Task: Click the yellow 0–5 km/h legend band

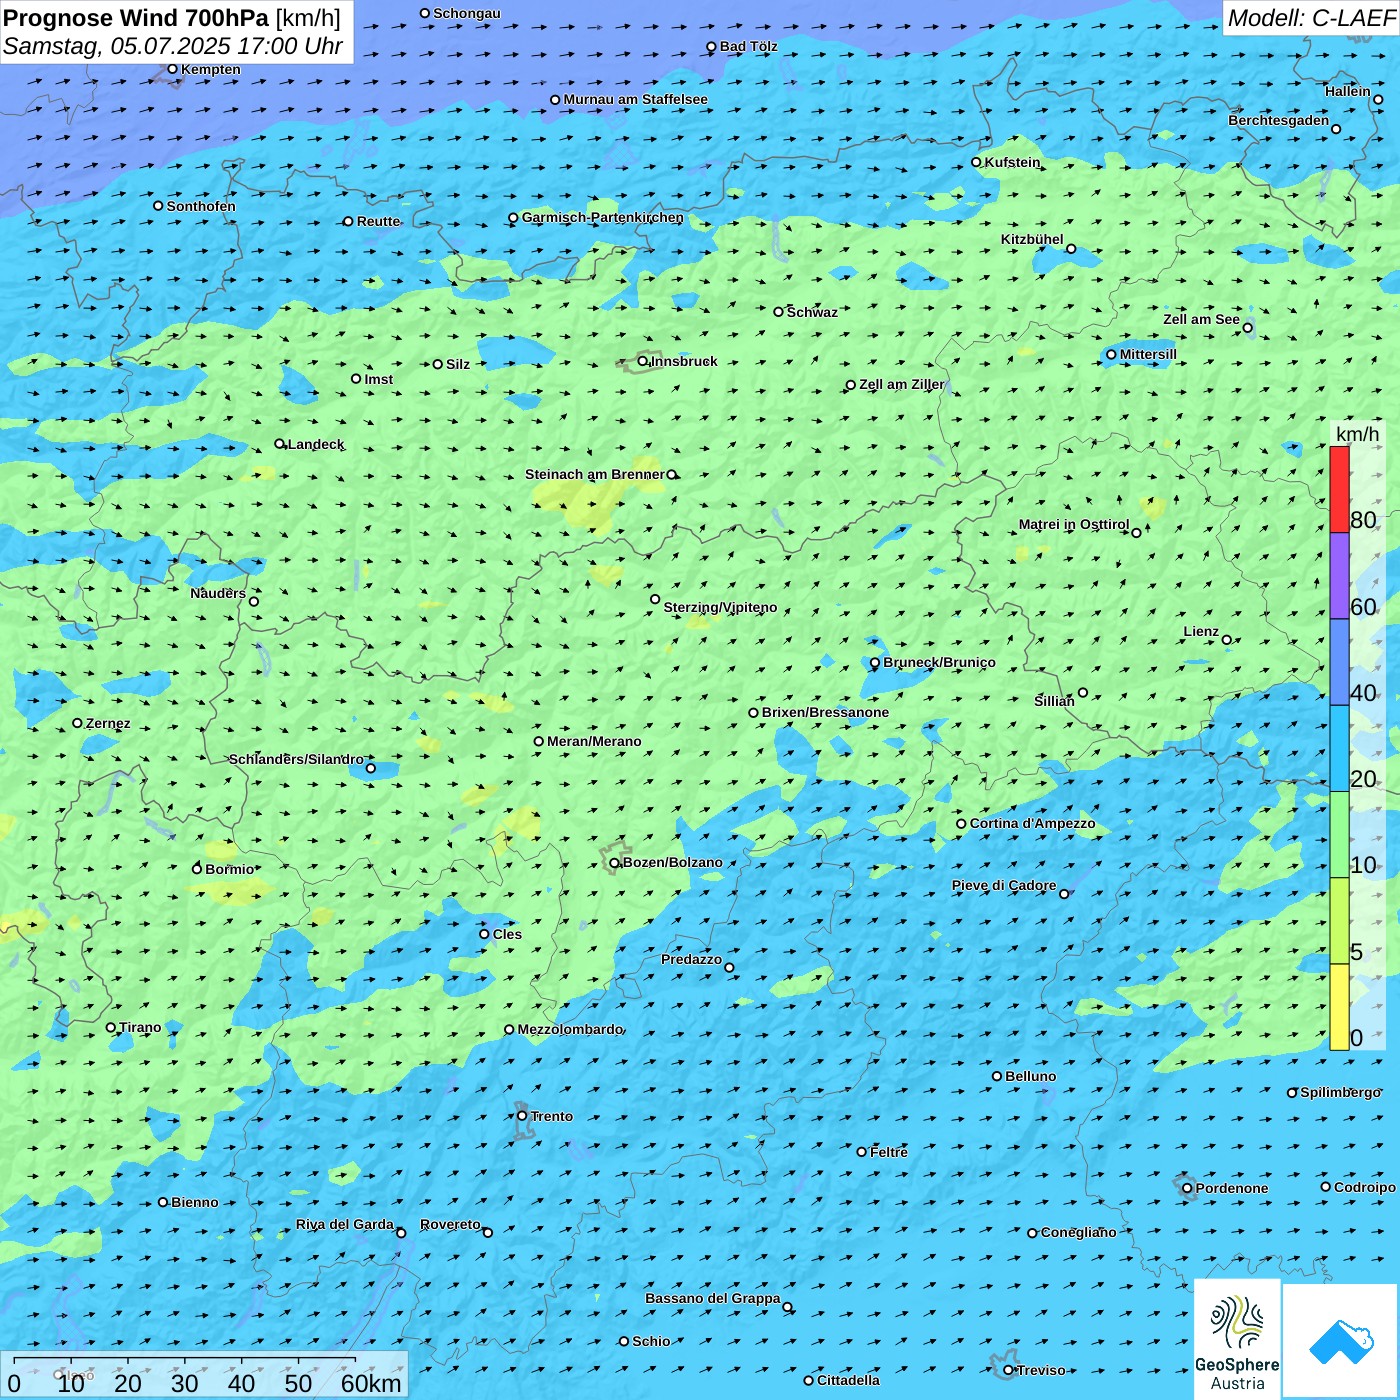Action: (1339, 1006)
